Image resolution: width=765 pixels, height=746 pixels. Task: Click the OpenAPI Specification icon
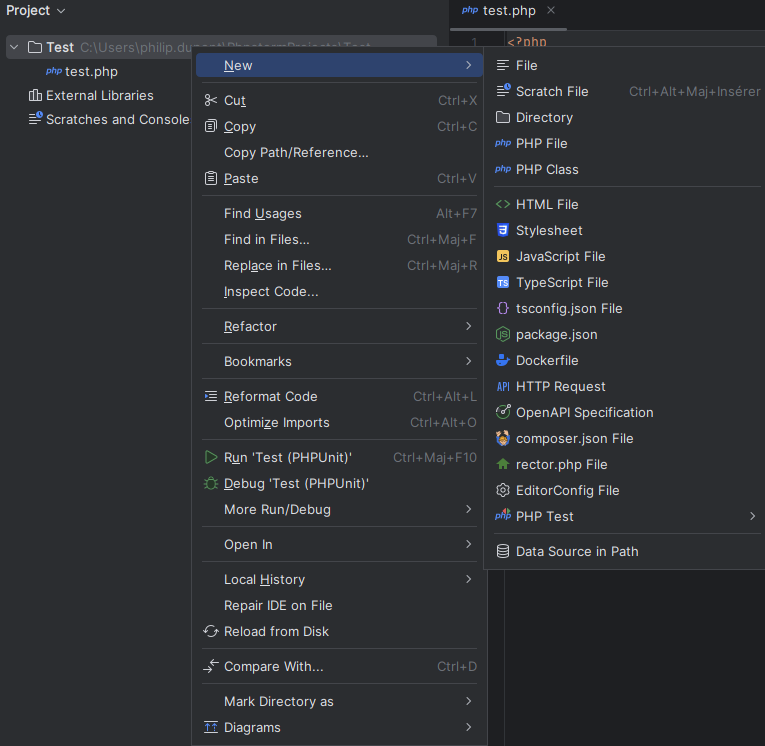coord(503,412)
